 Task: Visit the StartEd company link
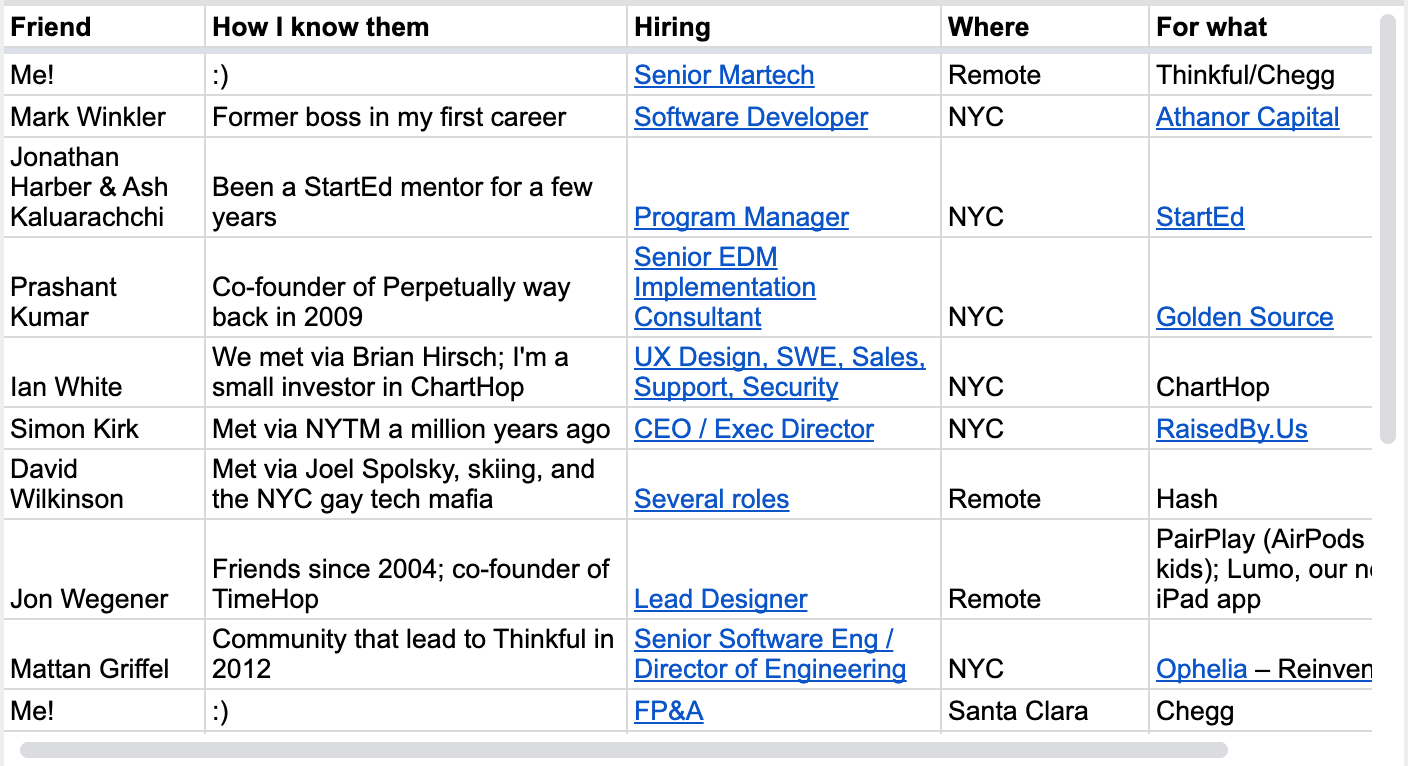coord(1200,217)
